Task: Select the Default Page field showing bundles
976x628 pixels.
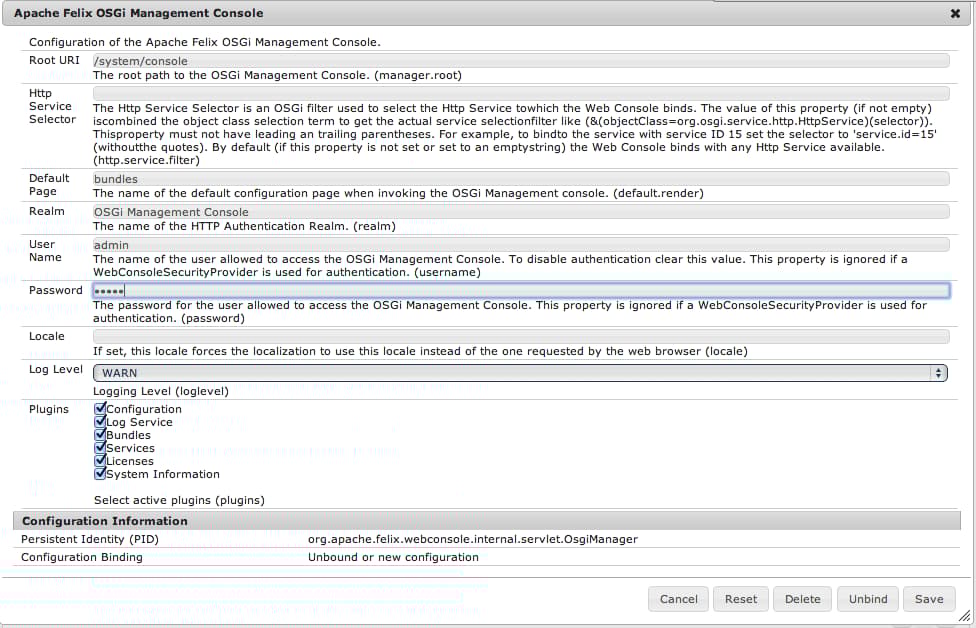Action: [x=520, y=178]
